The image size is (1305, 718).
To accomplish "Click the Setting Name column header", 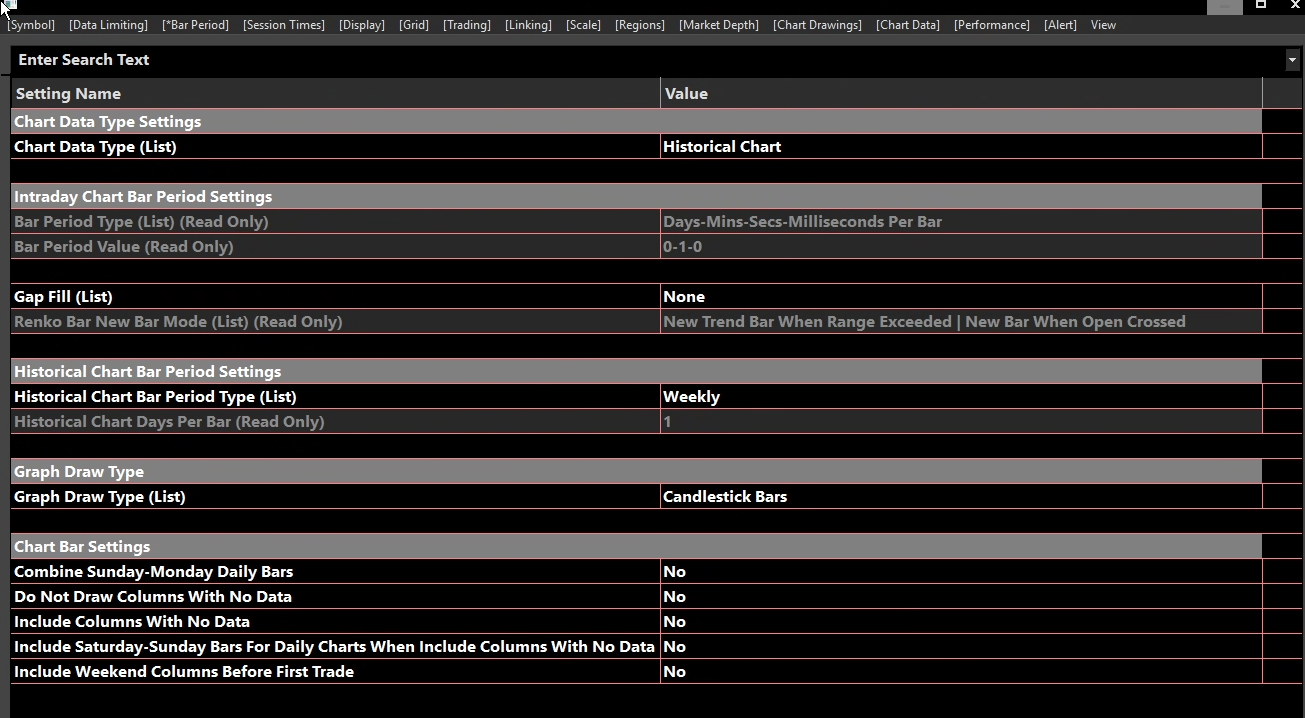I will click(335, 94).
